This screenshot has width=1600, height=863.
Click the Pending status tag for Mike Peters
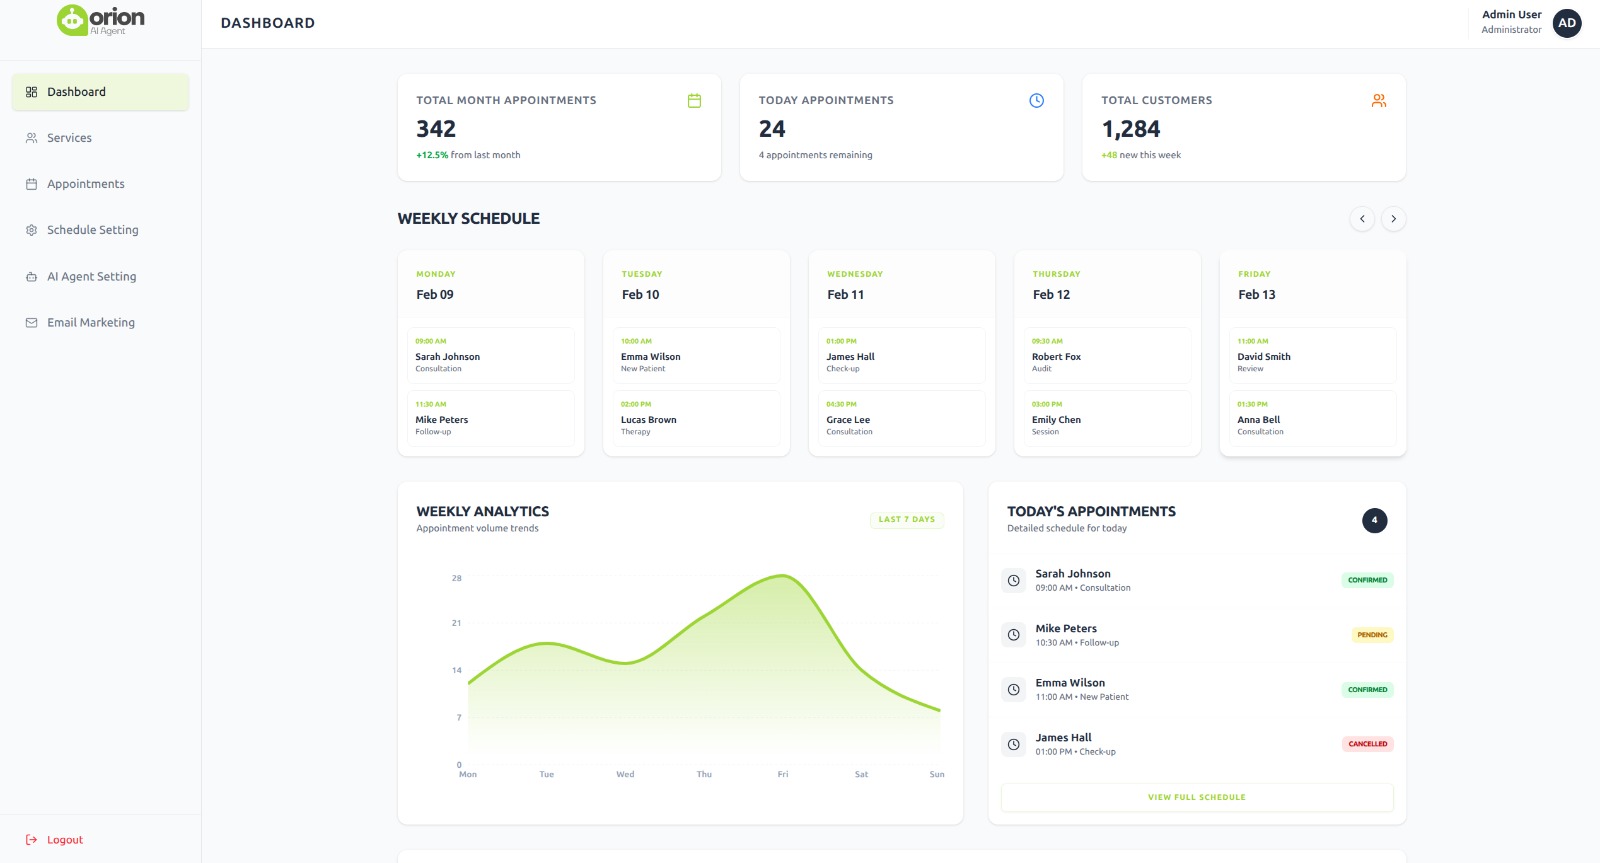click(x=1372, y=635)
